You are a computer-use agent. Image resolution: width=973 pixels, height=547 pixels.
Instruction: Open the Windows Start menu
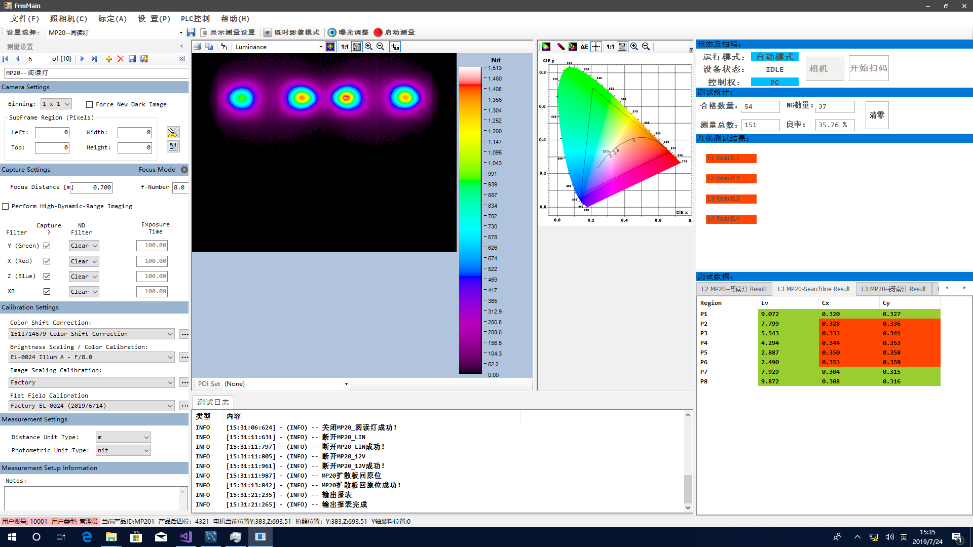point(11,537)
